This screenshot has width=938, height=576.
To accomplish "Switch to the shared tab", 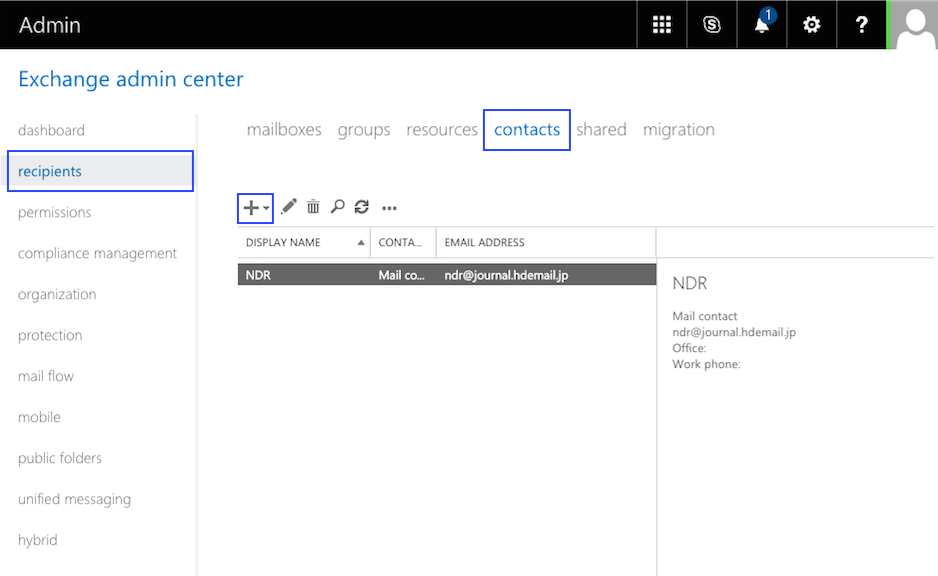I will (x=601, y=130).
